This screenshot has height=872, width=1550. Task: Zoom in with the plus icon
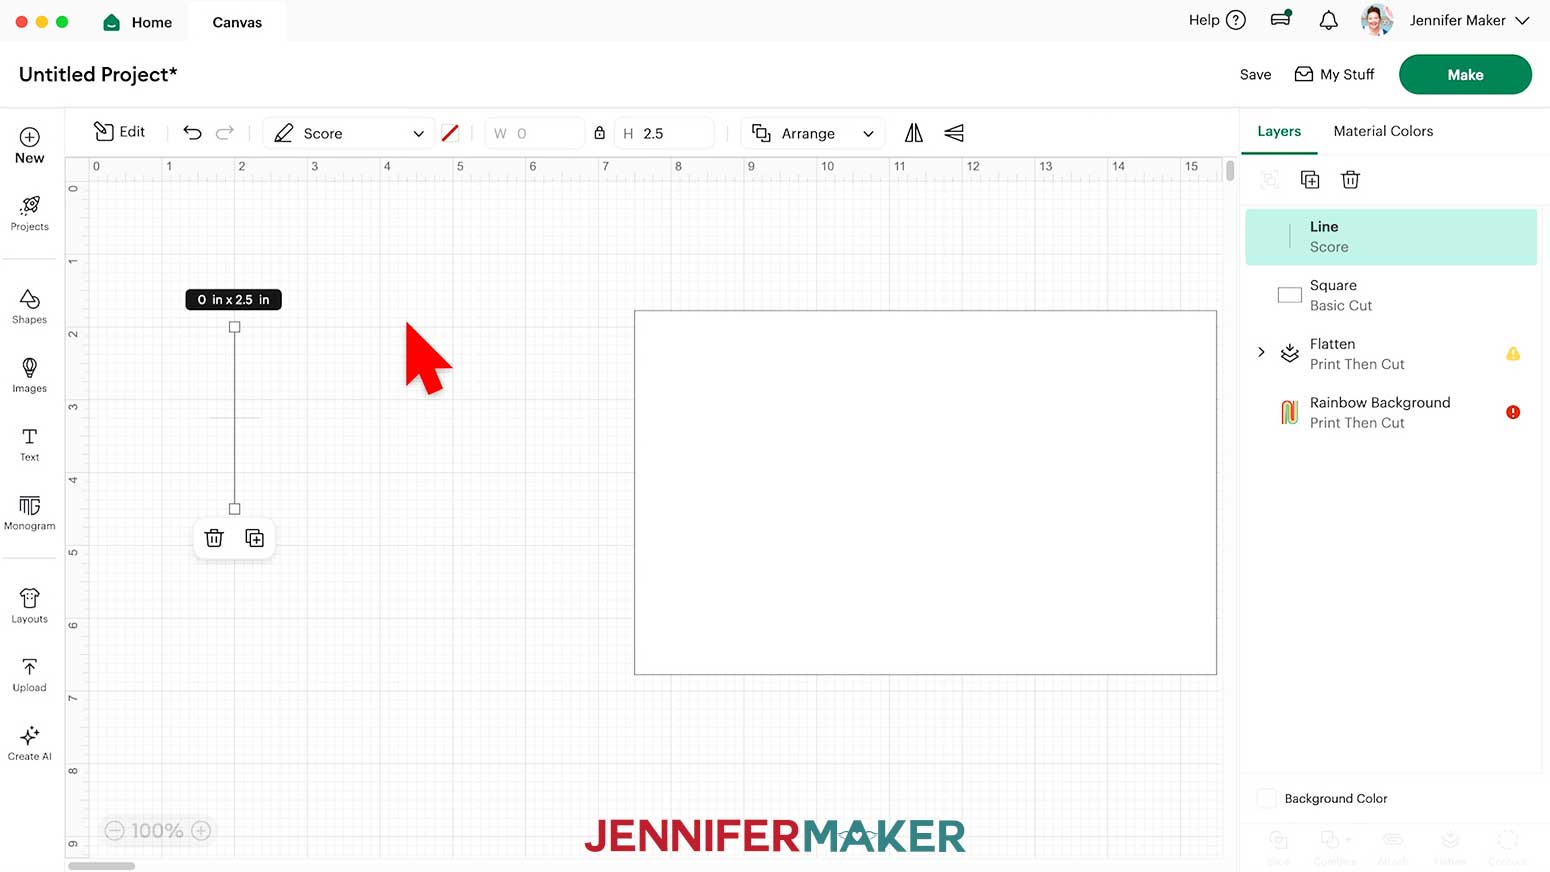201,831
